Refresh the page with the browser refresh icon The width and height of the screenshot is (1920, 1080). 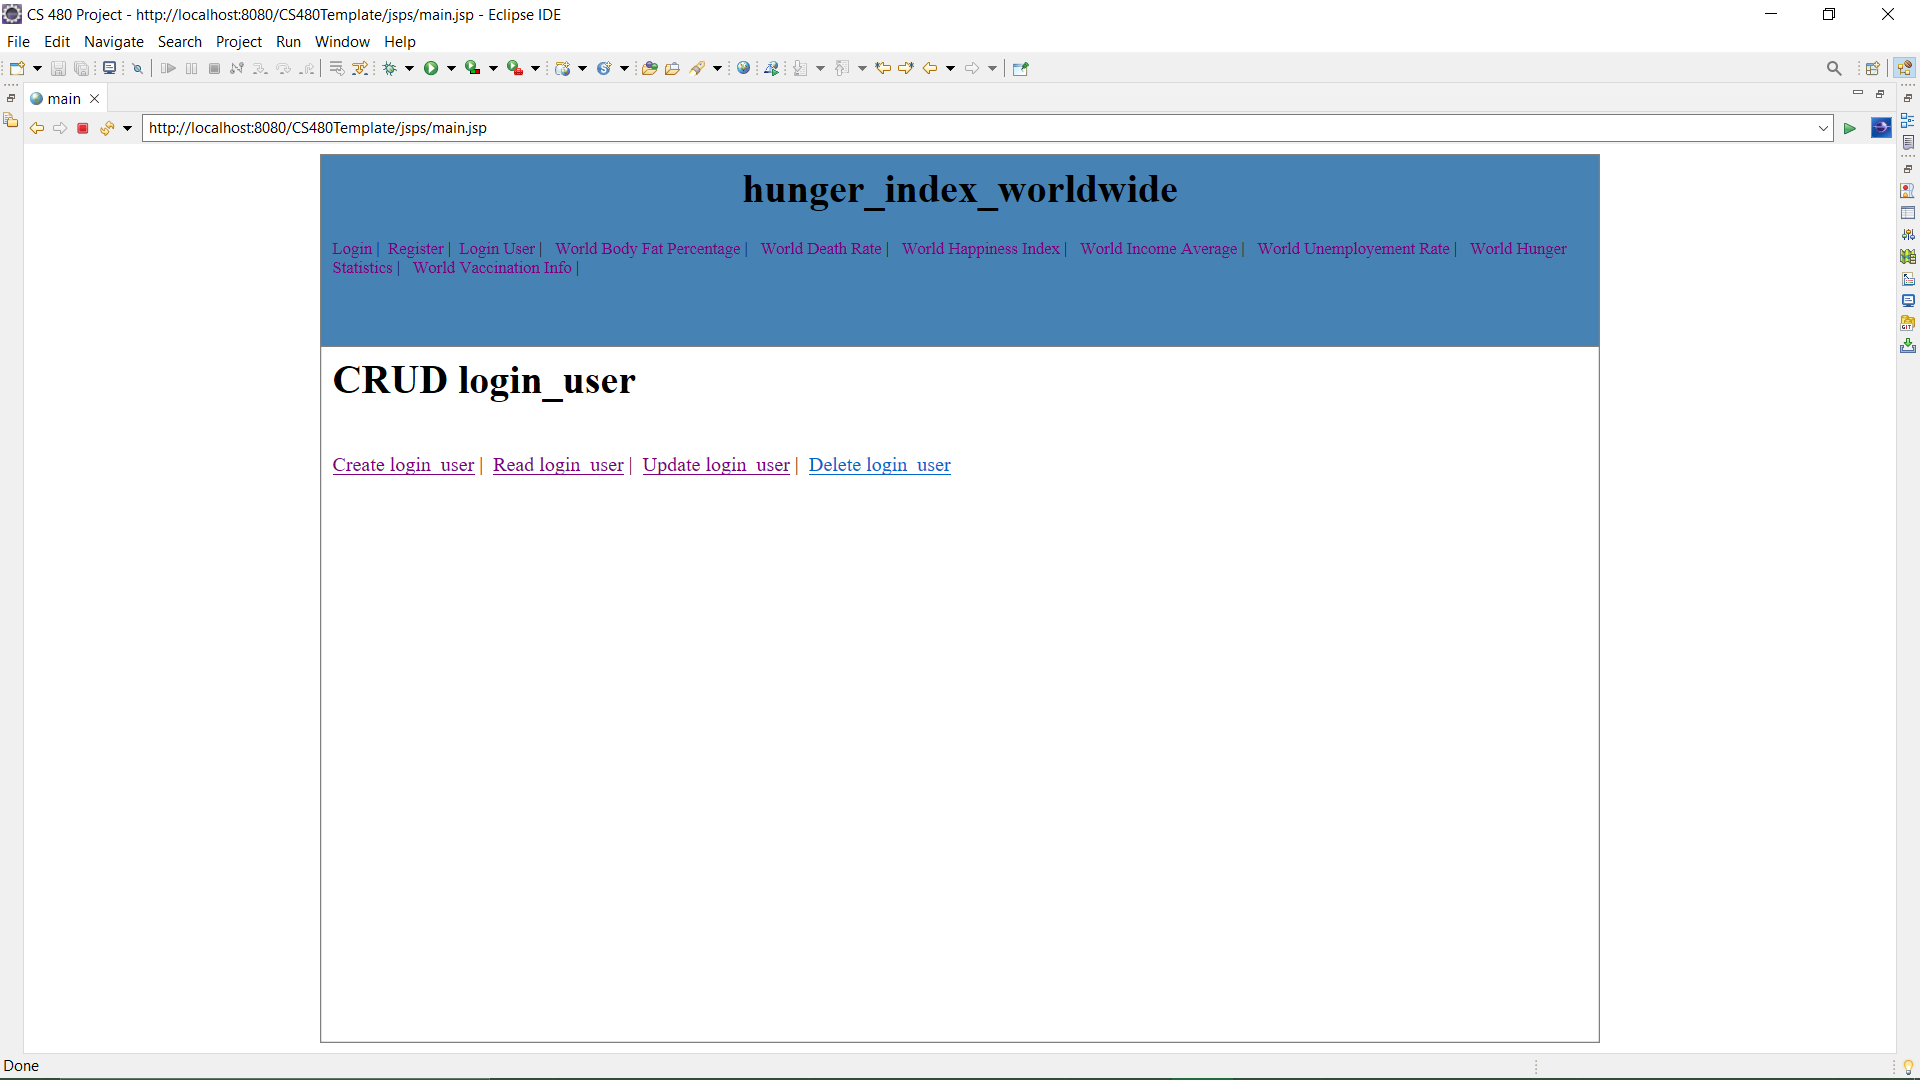coord(106,128)
